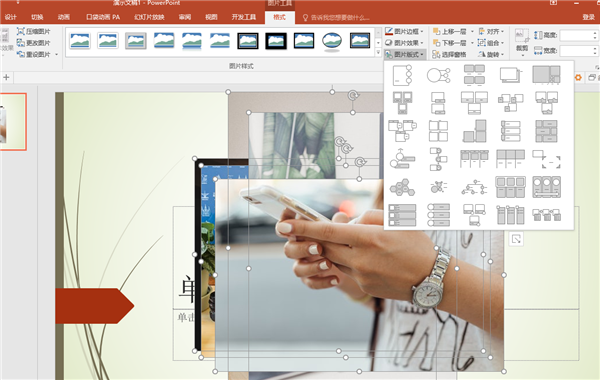
Task: Switch to the 动画 animations tab
Action: point(64,17)
